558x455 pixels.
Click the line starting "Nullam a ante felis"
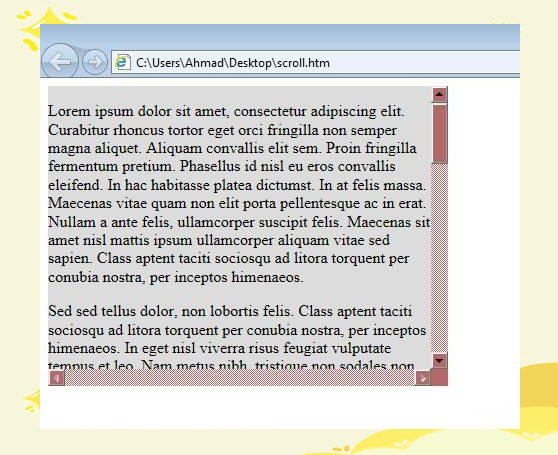click(x=239, y=222)
